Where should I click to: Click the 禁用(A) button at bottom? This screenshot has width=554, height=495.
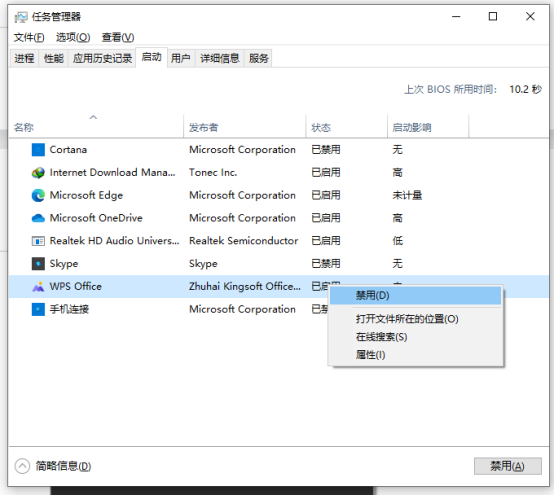507,466
